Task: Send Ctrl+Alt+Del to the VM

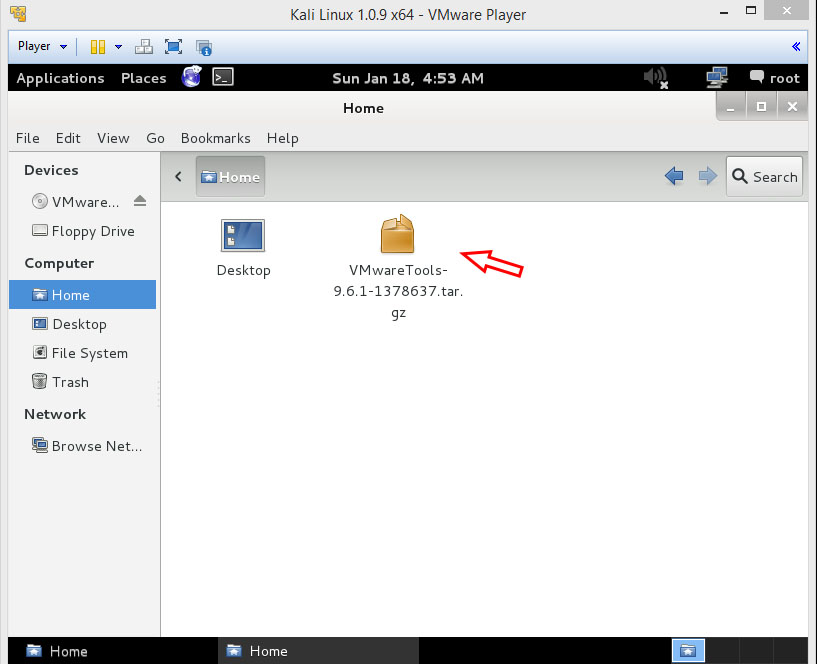Action: pos(144,47)
